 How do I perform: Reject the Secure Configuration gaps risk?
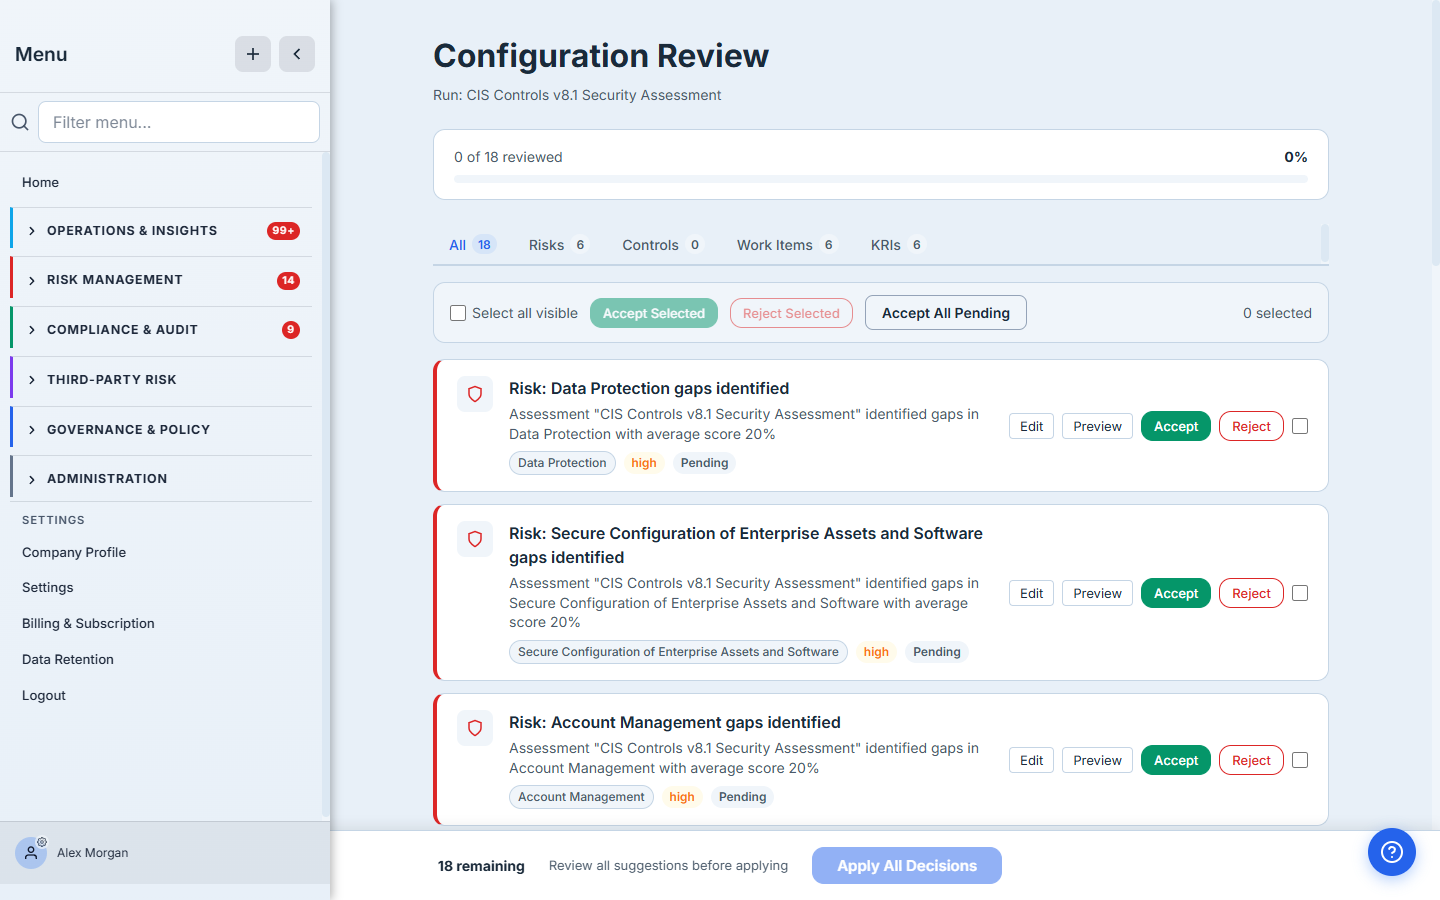pos(1251,593)
